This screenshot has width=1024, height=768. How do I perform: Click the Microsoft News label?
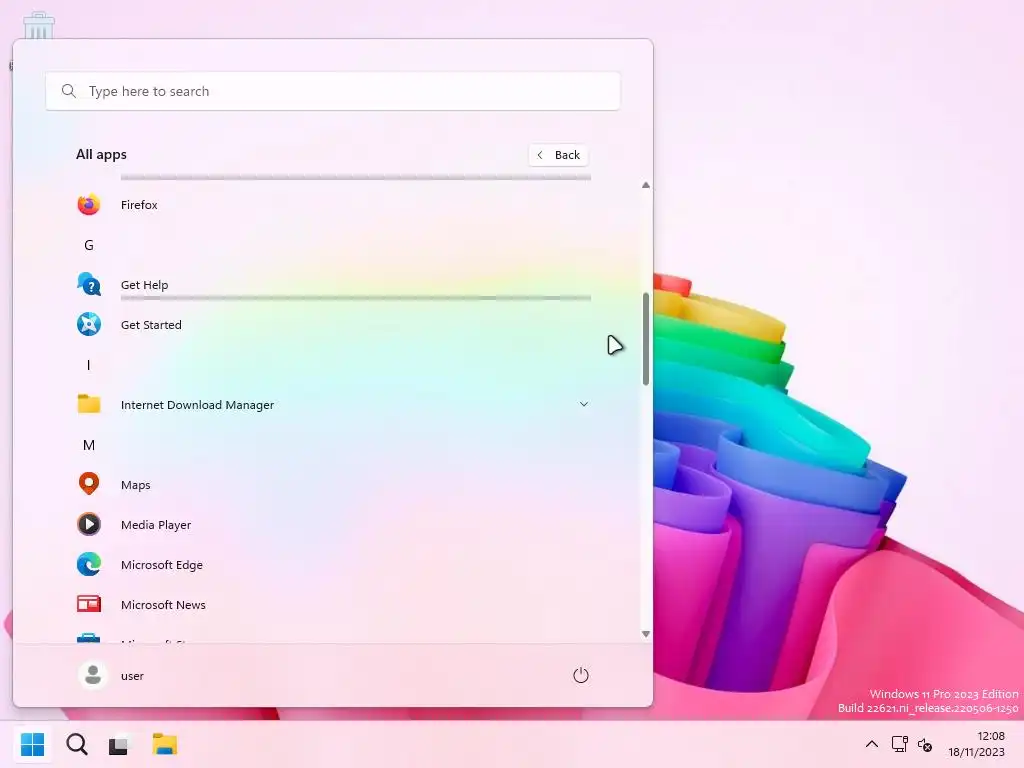[x=163, y=605]
